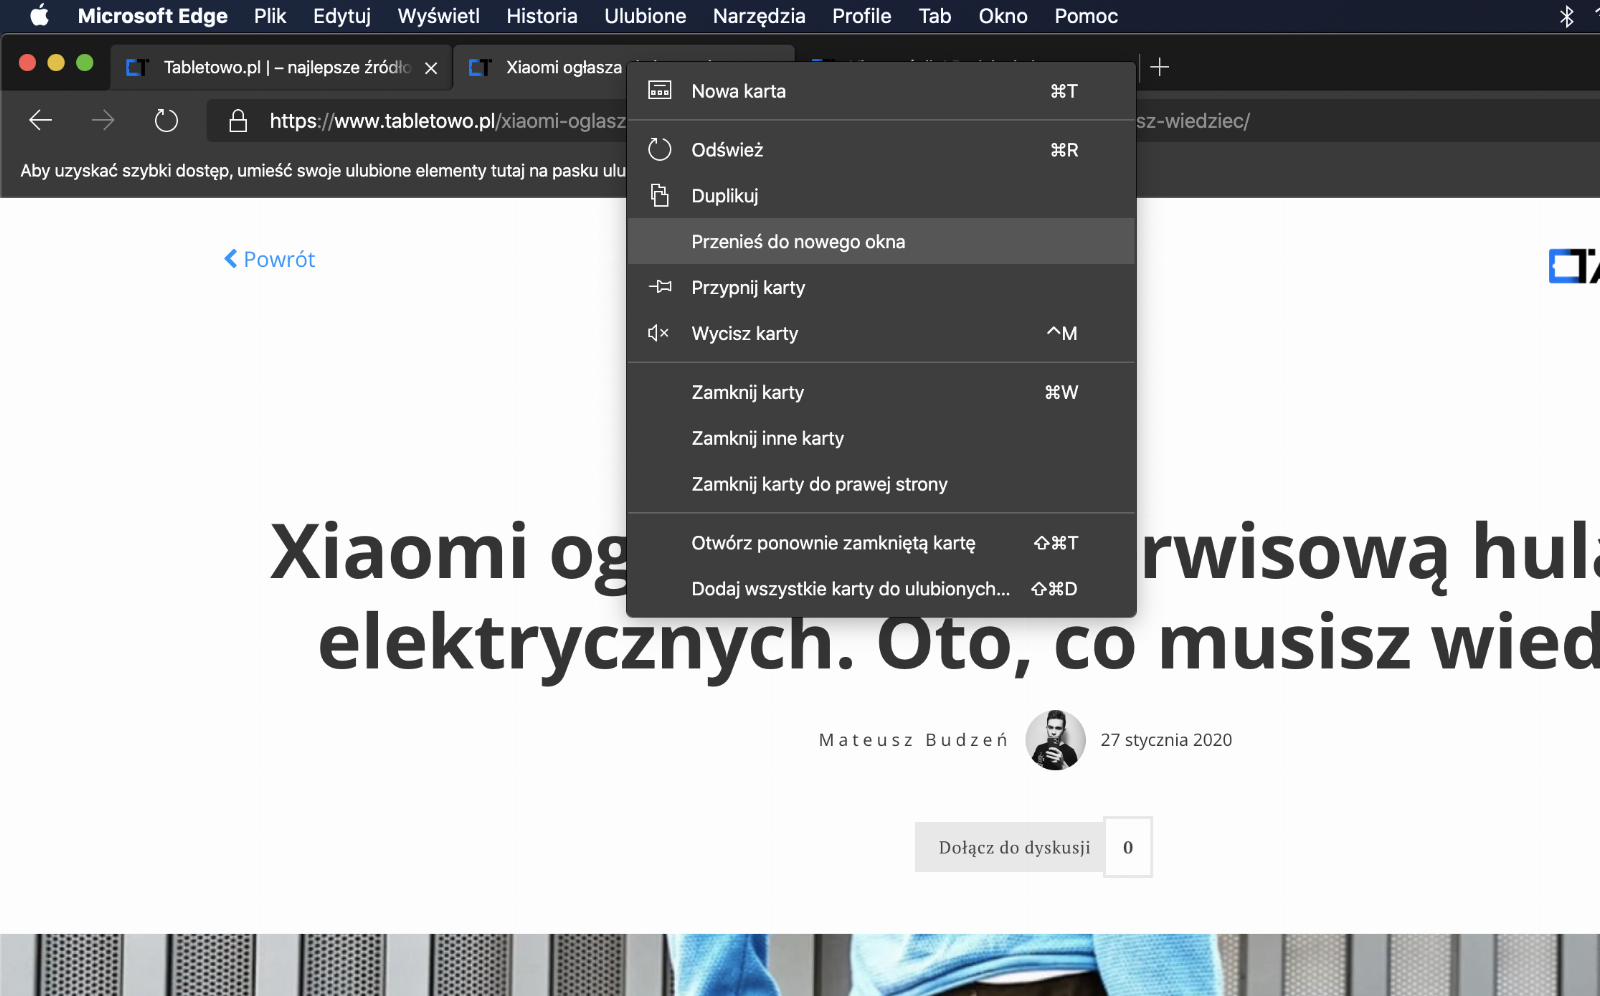This screenshot has width=1600, height=996.
Task: Open the Apple menu
Action: coord(39,15)
